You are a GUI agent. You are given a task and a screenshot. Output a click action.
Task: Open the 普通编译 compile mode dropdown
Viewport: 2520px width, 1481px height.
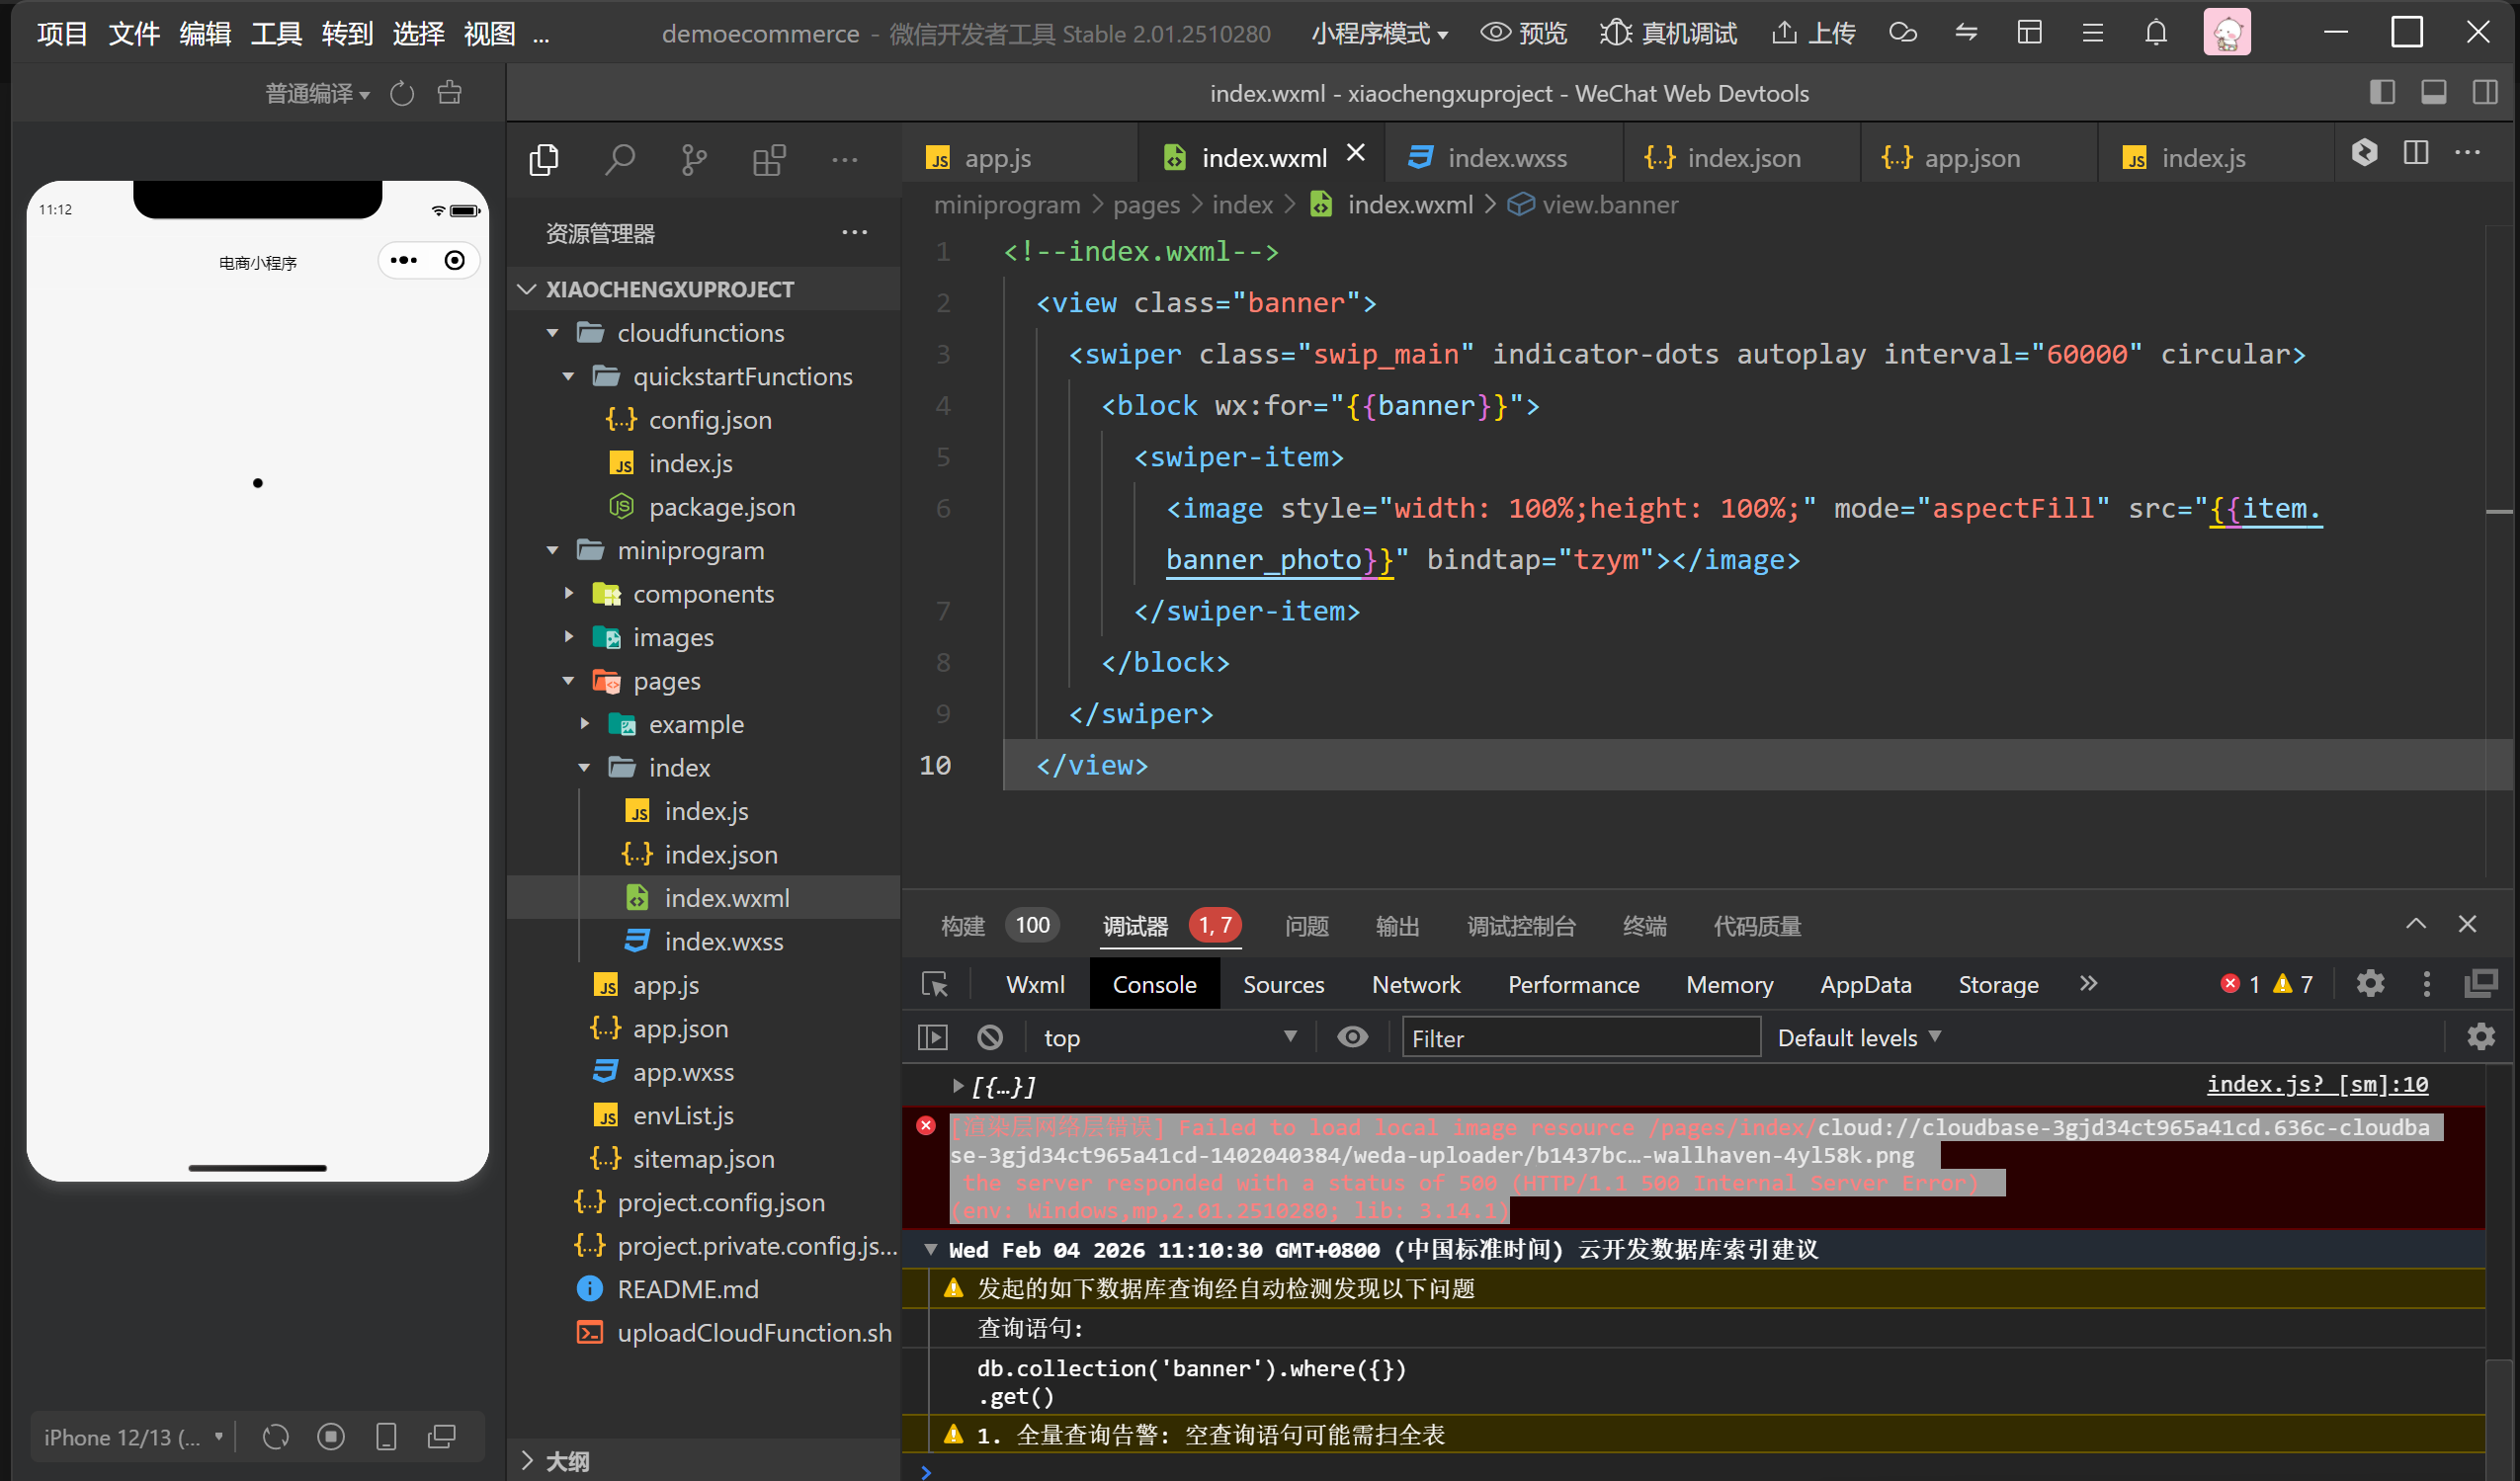pyautogui.click(x=317, y=94)
